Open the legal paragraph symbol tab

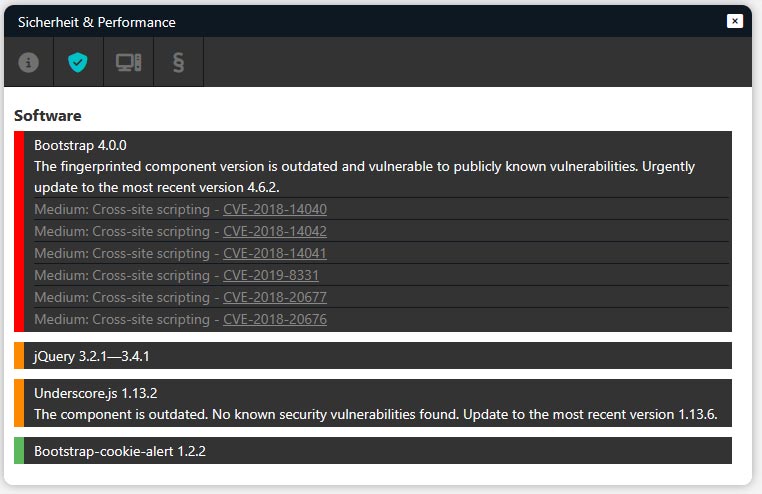coord(179,62)
